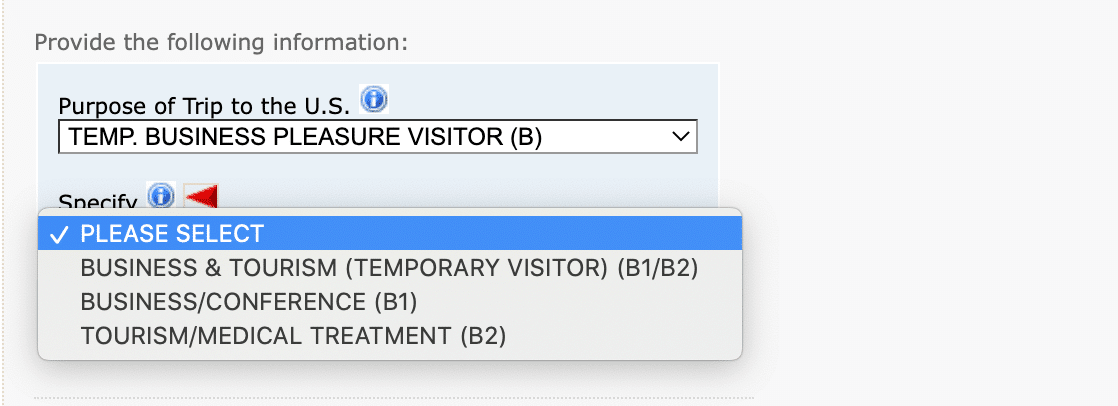Click the 'Provide the following information:' heading
This screenshot has height=406, width=1118.
222,43
